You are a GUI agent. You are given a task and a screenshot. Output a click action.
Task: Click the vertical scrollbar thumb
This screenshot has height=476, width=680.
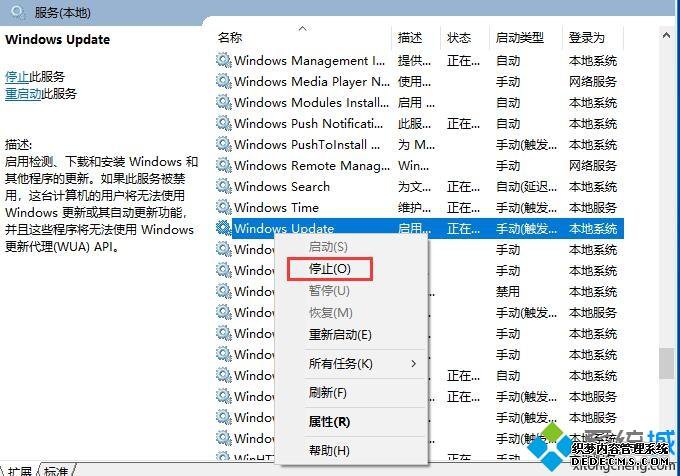pyautogui.click(x=666, y=363)
